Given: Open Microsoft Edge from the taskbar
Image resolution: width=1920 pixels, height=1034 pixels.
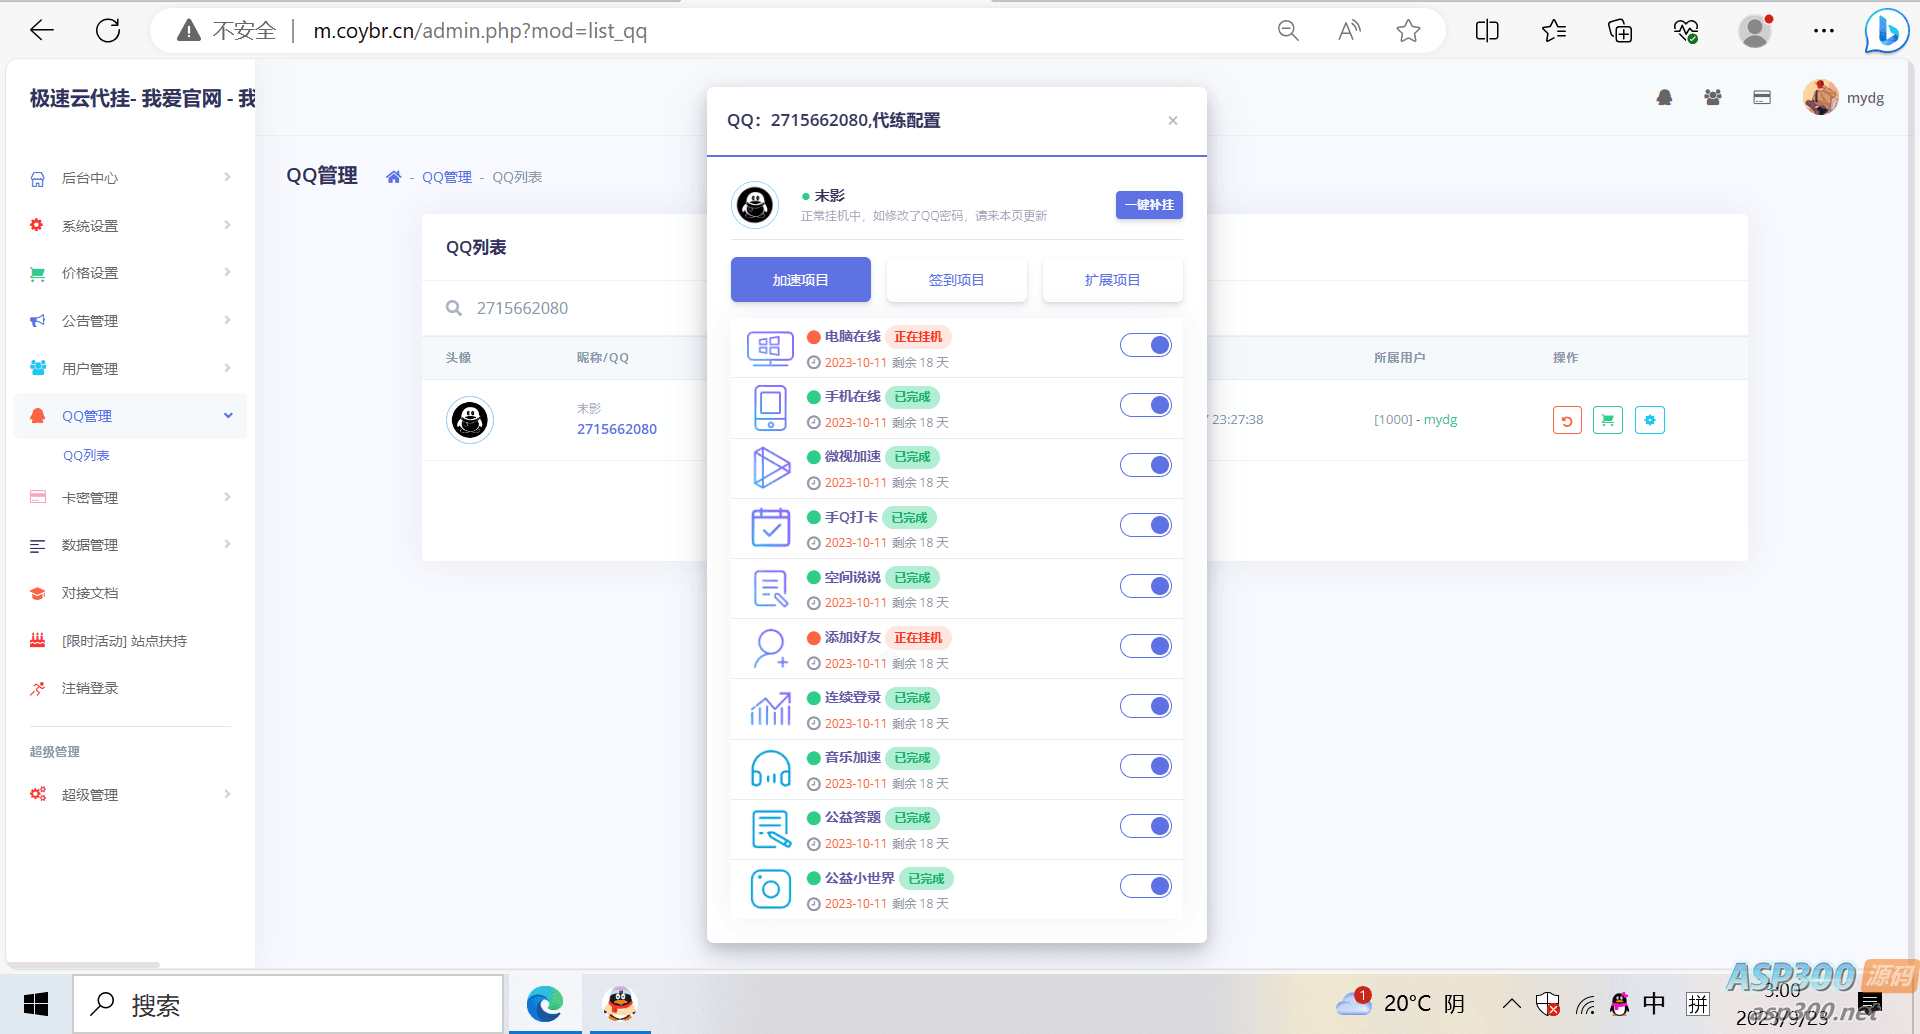Looking at the screenshot, I should pyautogui.click(x=545, y=1004).
